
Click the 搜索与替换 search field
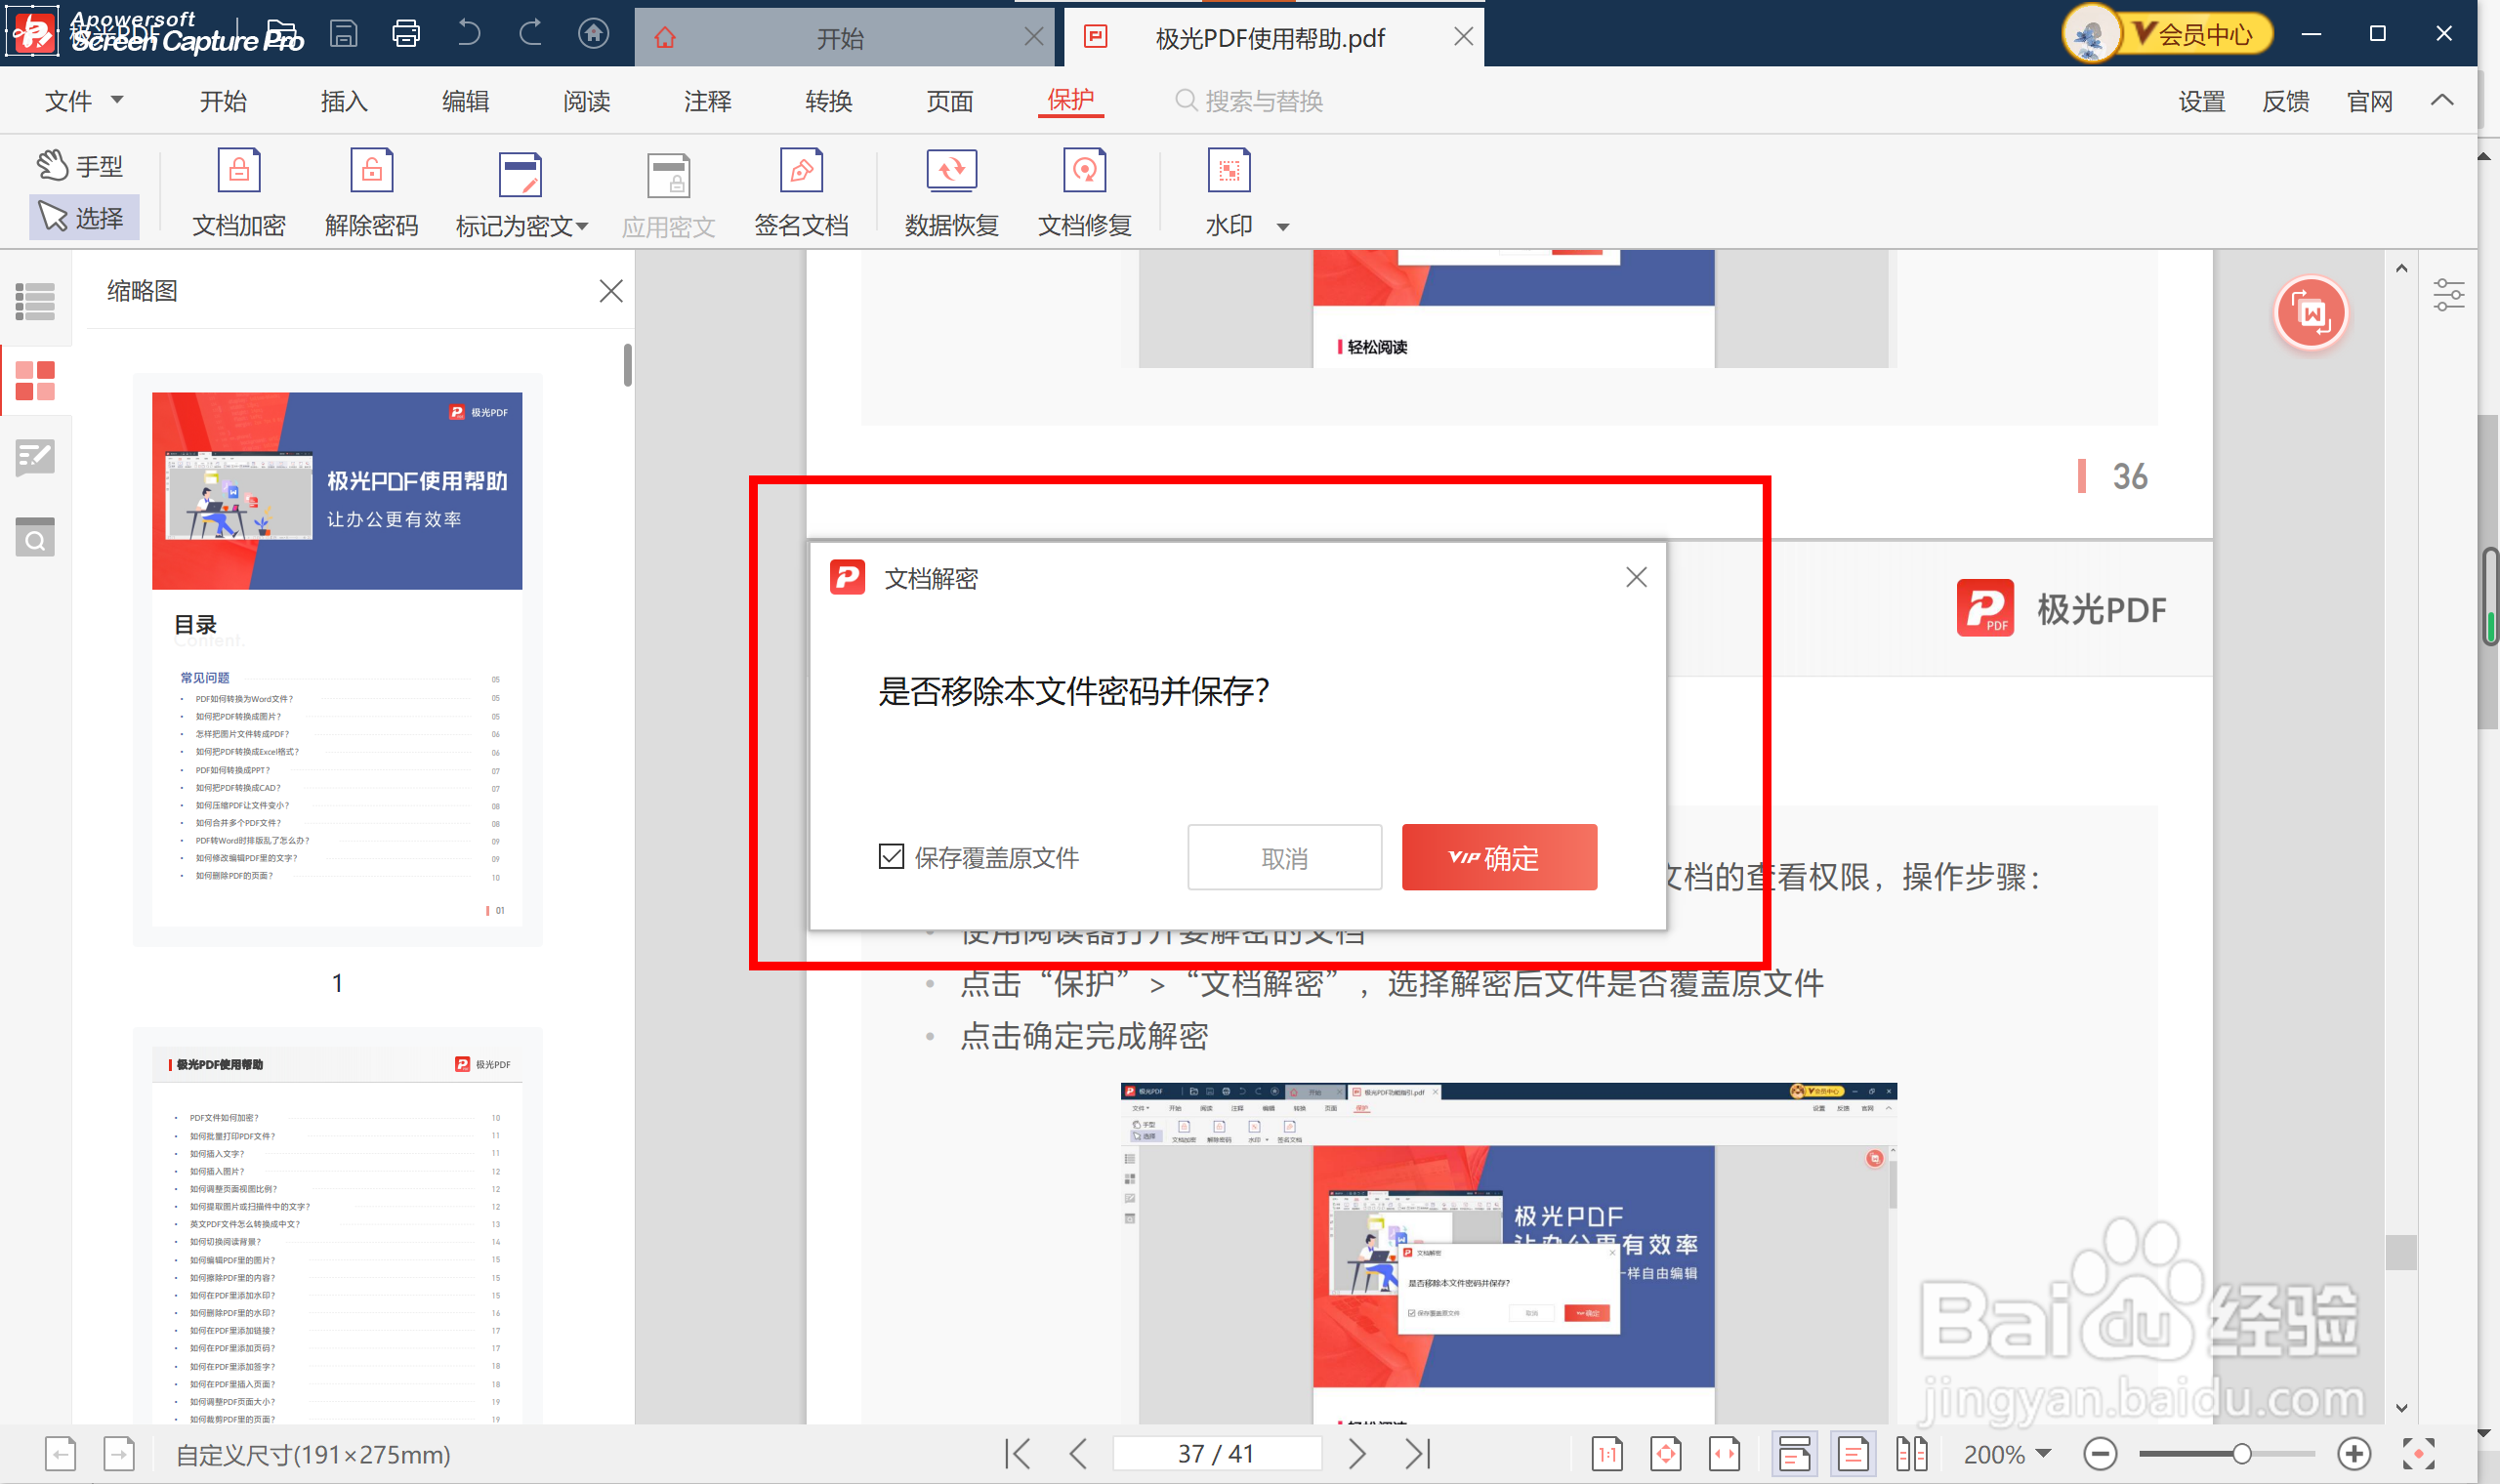1250,101
